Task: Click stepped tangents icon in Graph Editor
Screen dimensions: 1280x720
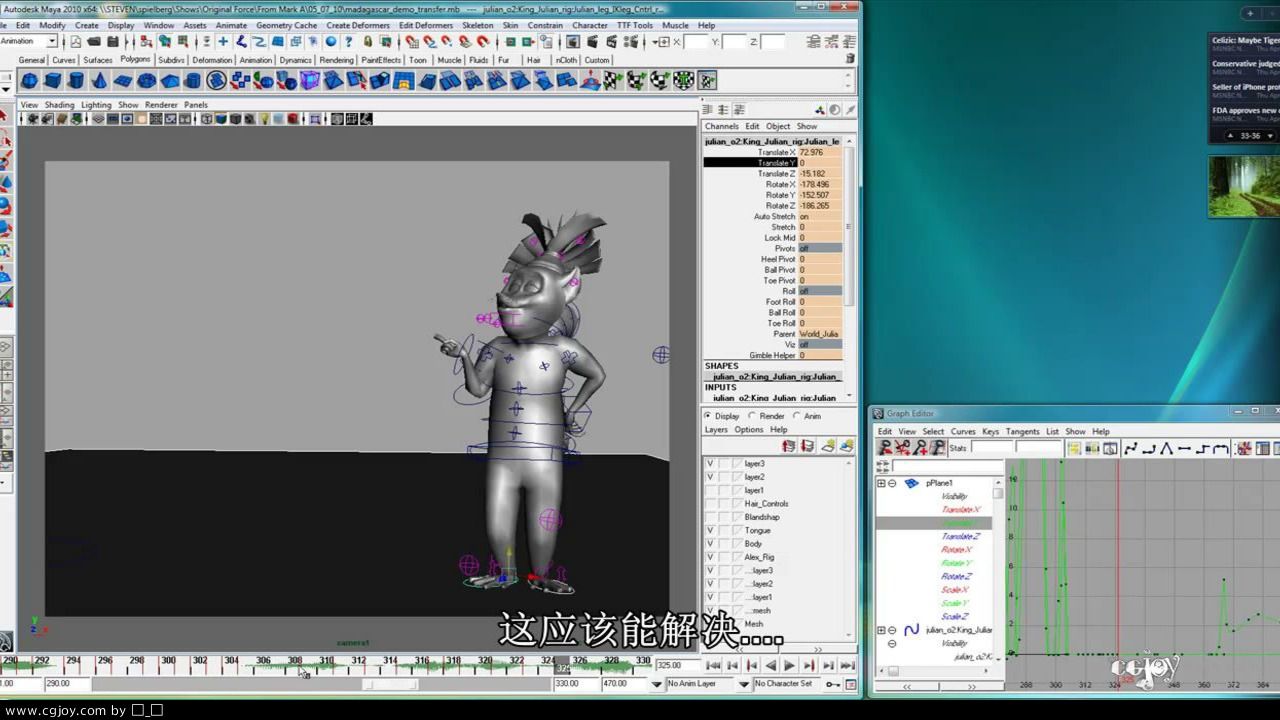Action: click(1203, 448)
